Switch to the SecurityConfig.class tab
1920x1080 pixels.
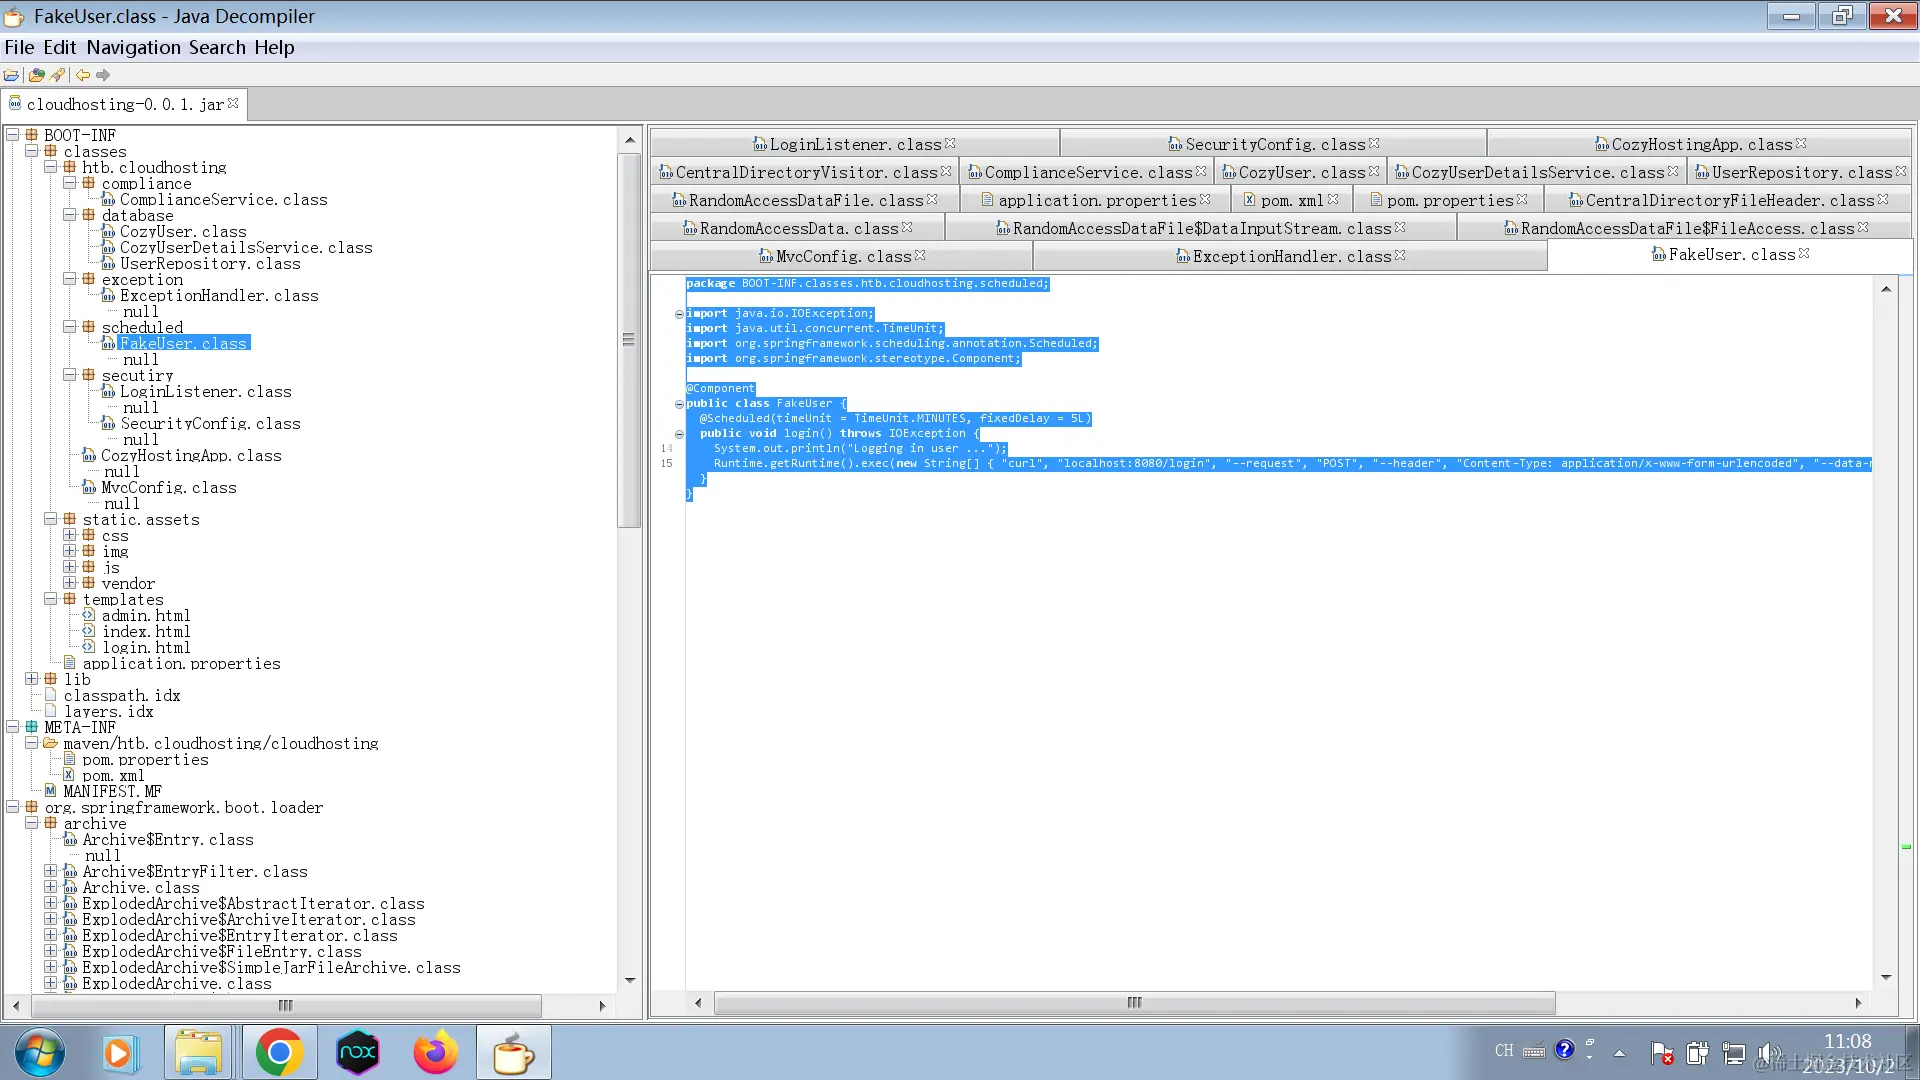(1274, 144)
